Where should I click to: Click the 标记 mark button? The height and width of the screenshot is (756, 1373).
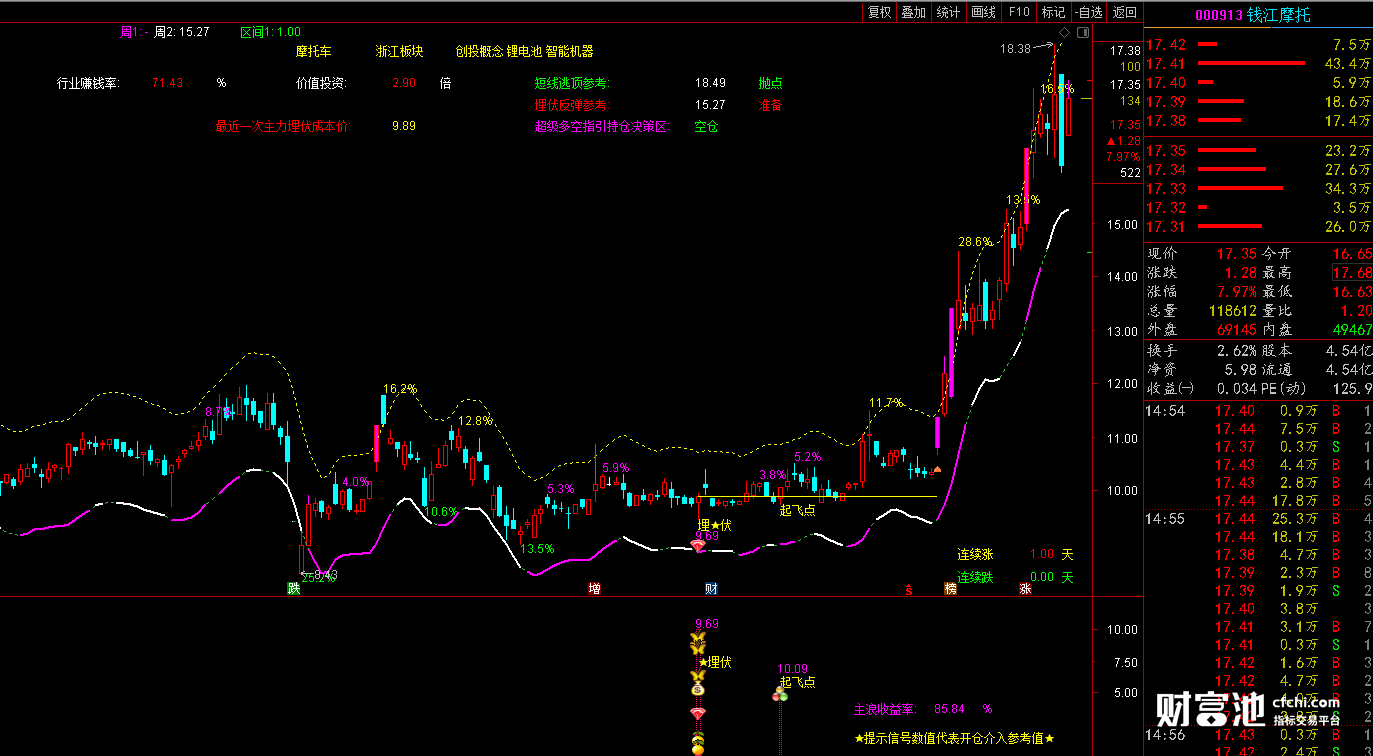[x=1053, y=12]
